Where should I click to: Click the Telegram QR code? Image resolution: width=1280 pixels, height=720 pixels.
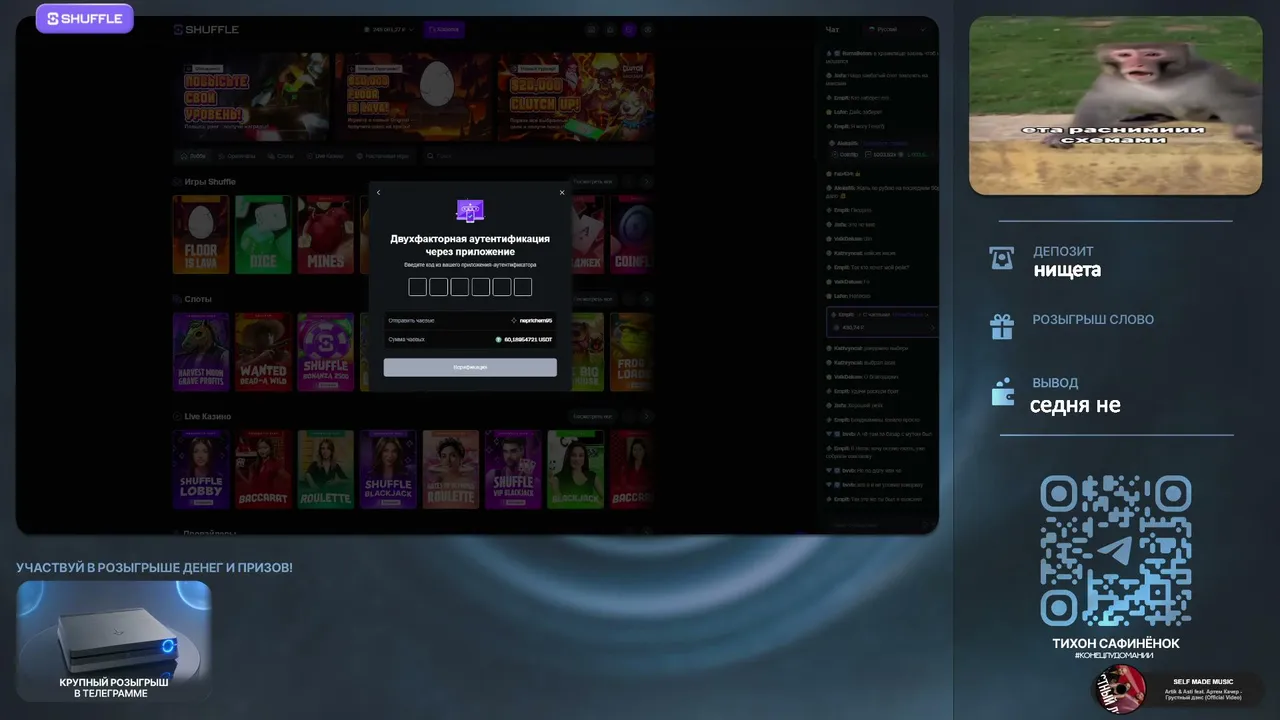(1116, 551)
